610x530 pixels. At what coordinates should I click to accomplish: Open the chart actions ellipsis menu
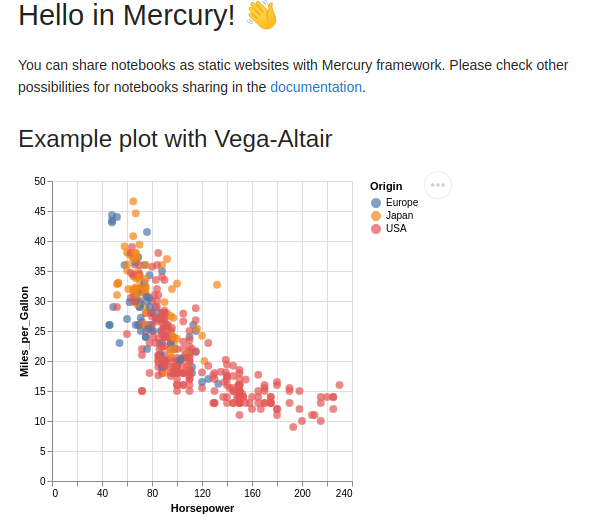point(438,185)
